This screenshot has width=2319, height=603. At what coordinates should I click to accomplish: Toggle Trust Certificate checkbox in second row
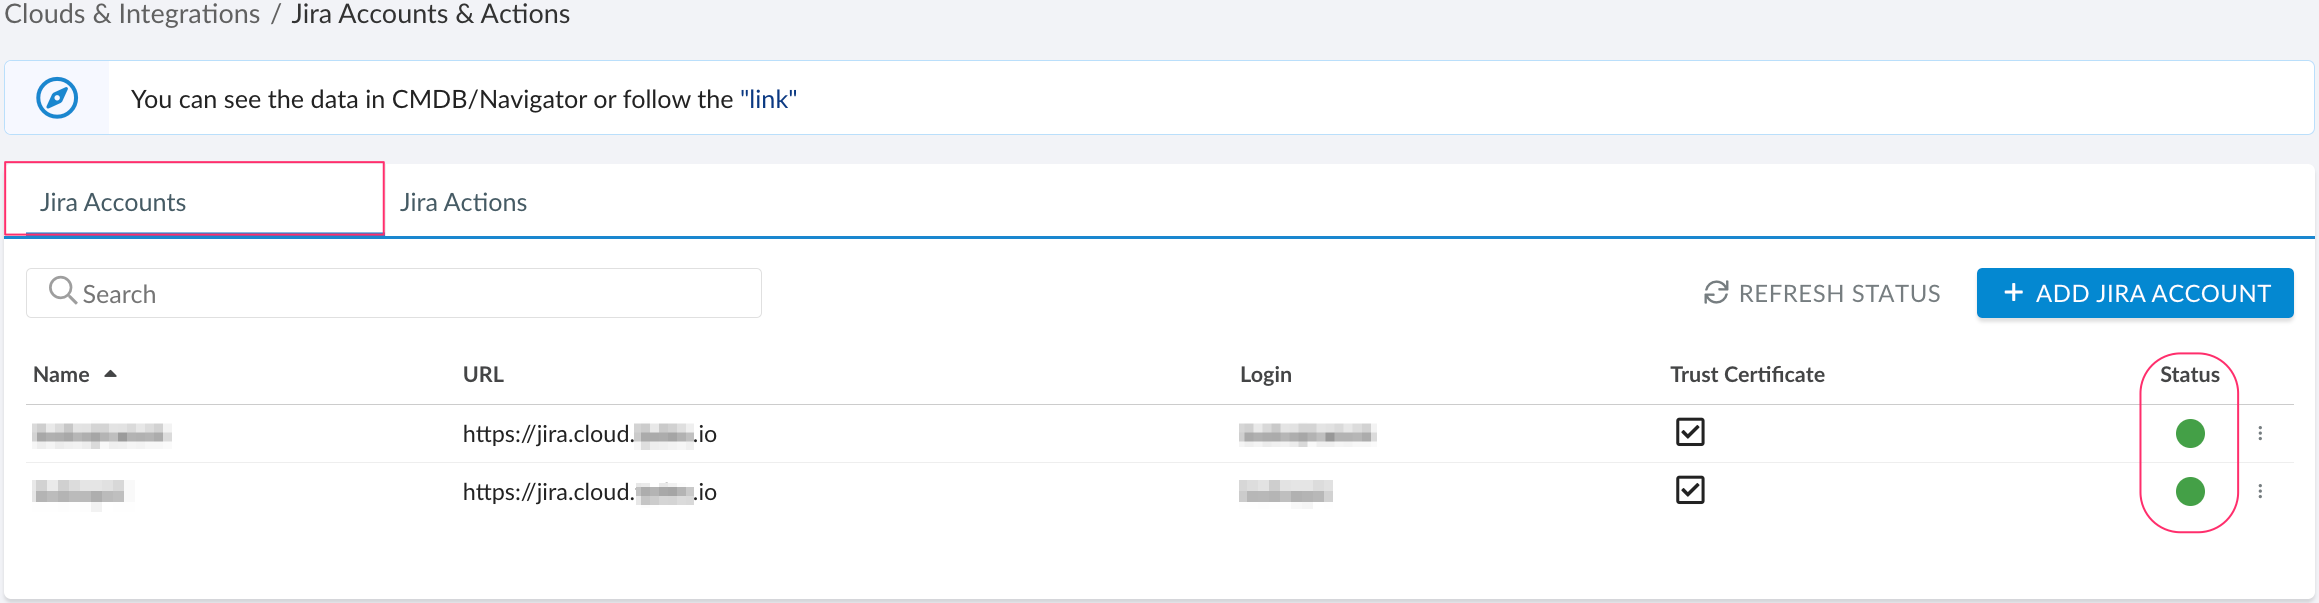click(x=1690, y=490)
